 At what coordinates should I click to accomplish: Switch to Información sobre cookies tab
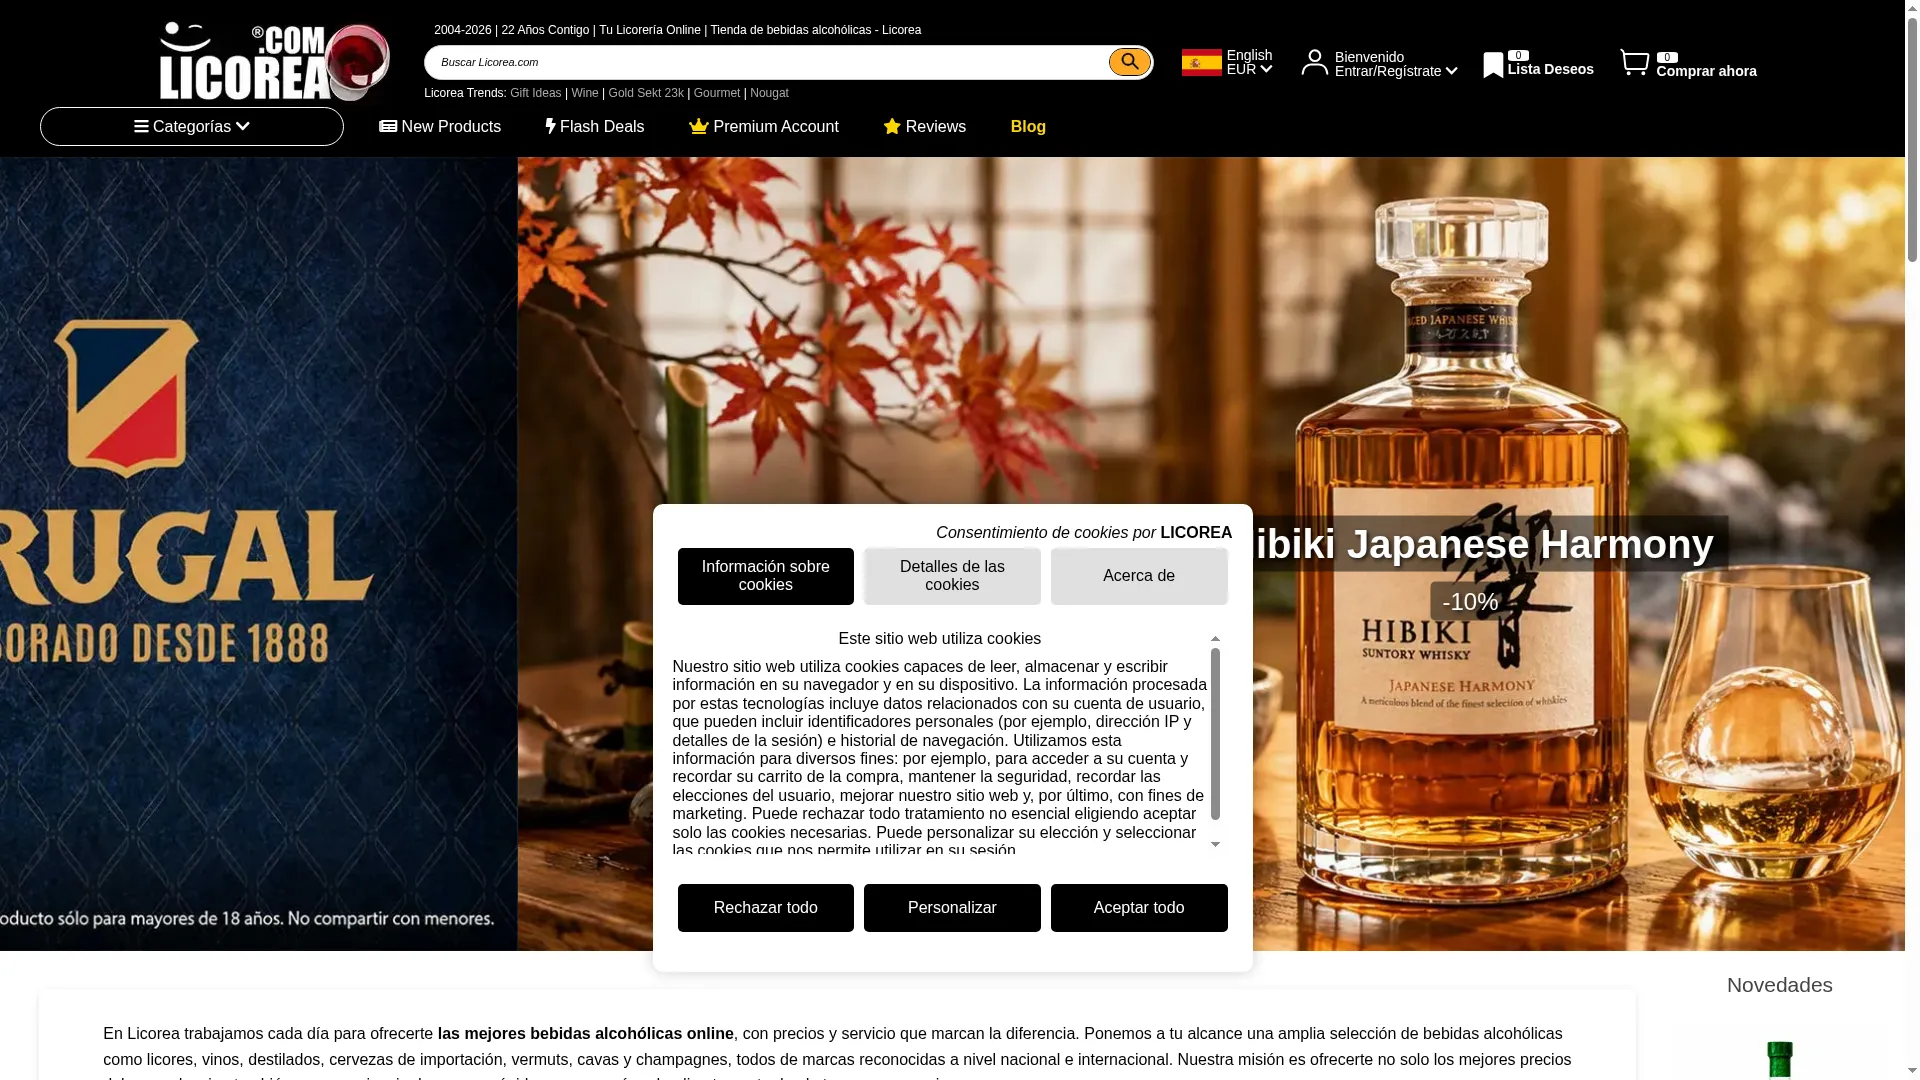765,576
